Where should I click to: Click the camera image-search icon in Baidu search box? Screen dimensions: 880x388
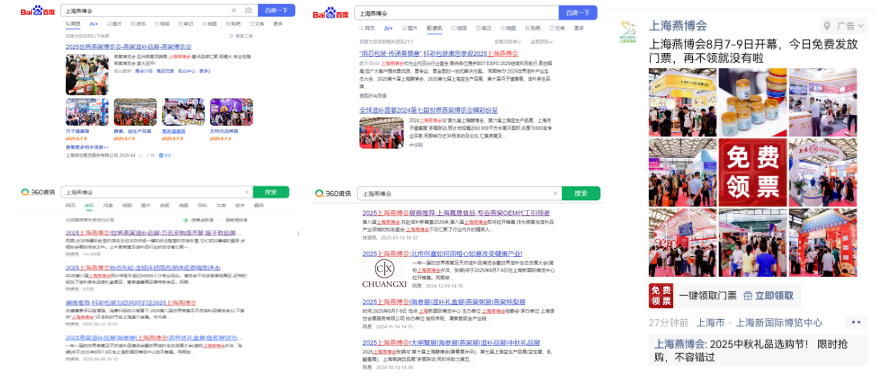(x=248, y=11)
